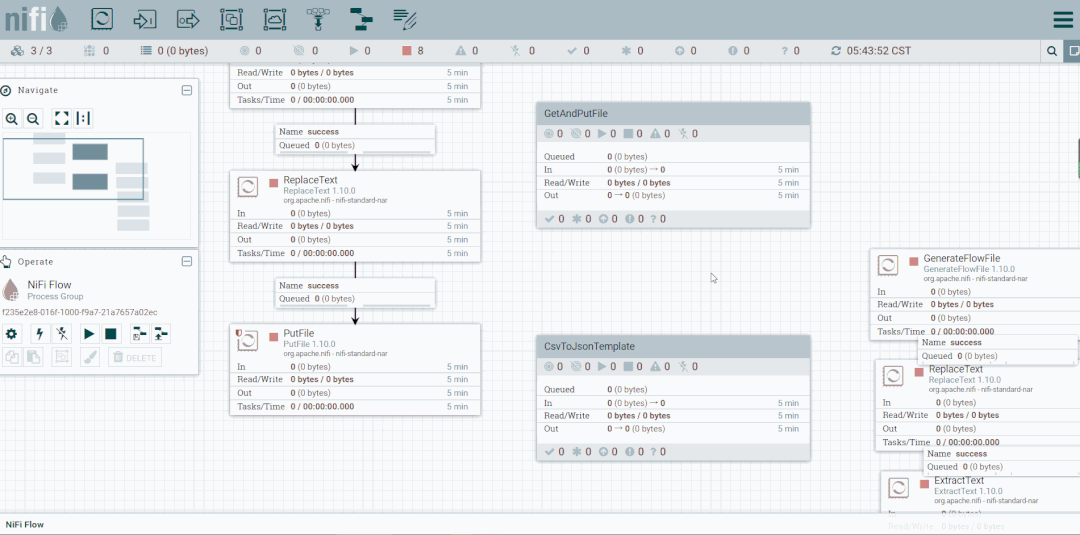Click the NiFi Flow breadcrumb link
Viewport: 1080px width, 535px height.
click(x=25, y=525)
